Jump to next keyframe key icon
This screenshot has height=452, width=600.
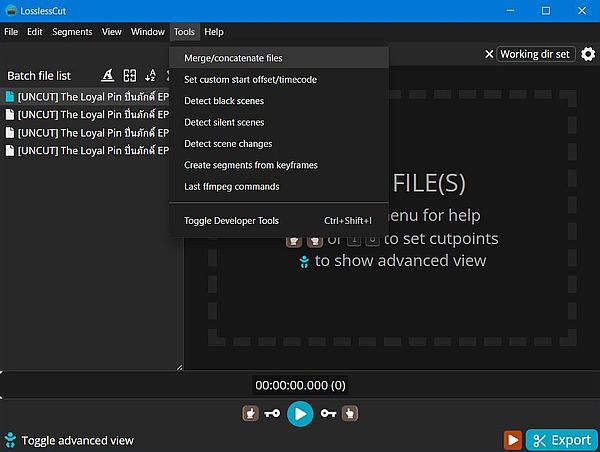tap(328, 413)
